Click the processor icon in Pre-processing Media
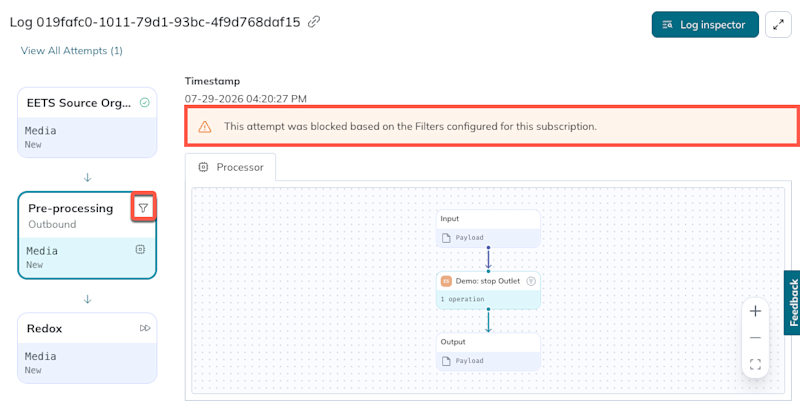Screen dimensions: 800x406 [x=140, y=249]
